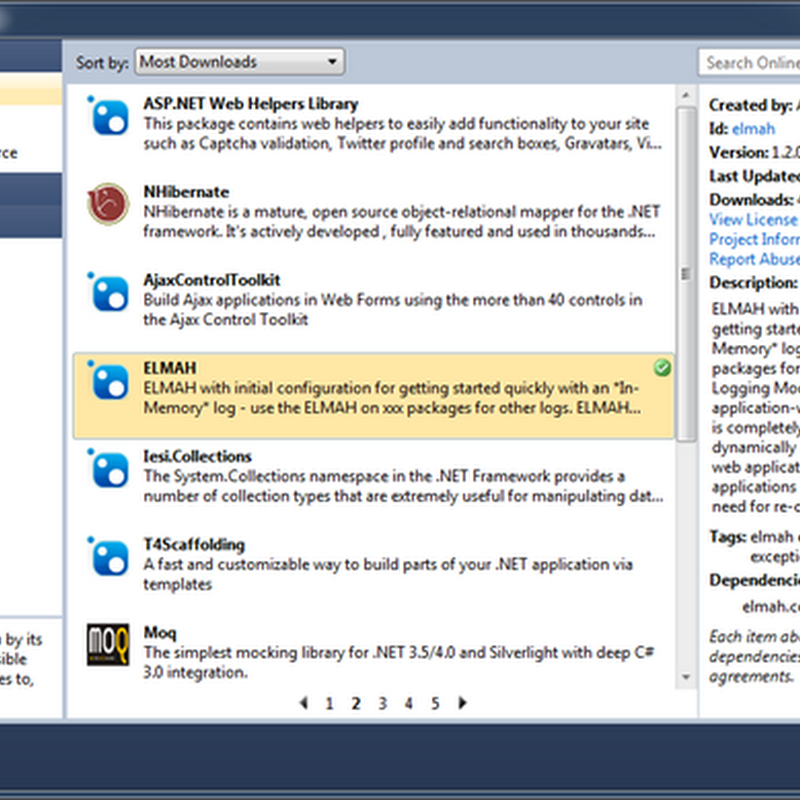Screen dimensions: 800x800
Task: Click the elmah Id link
Action: click(753, 129)
